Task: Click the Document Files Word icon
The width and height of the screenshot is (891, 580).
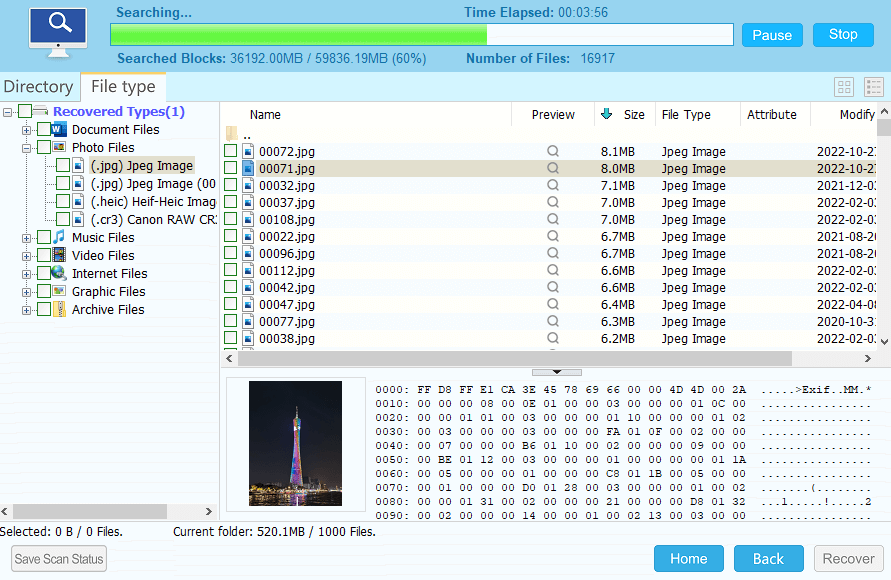Action: (59, 130)
